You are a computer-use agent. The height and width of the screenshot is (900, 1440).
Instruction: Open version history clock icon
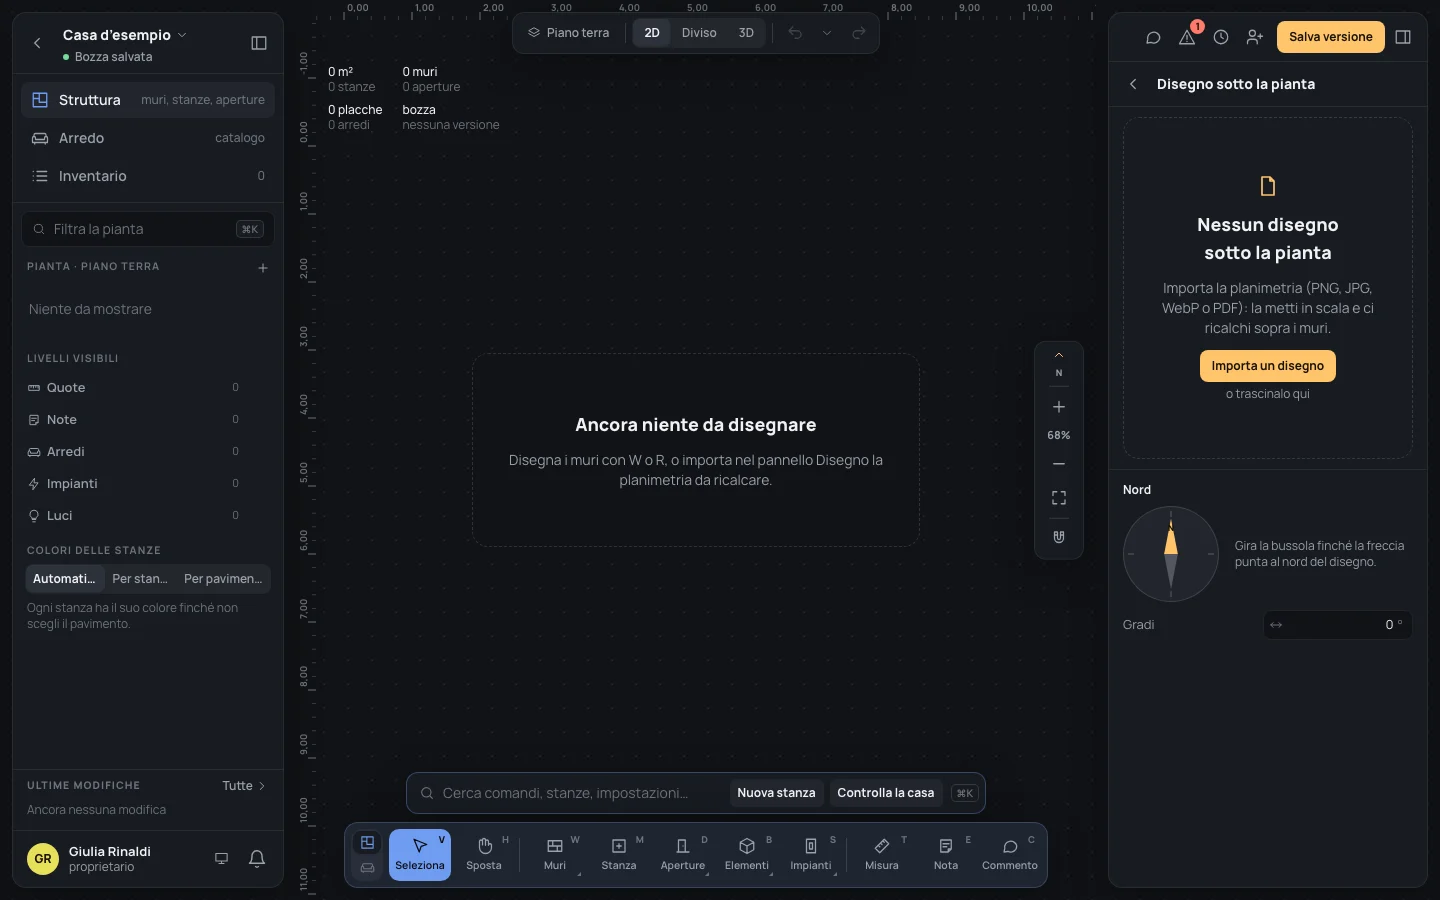[x=1221, y=37]
